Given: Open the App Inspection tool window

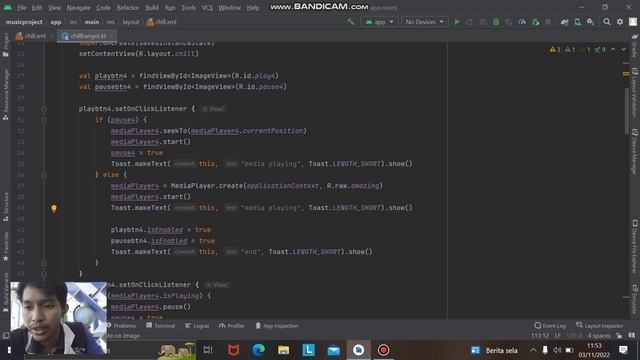Looking at the screenshot, I should pyautogui.click(x=277, y=326).
